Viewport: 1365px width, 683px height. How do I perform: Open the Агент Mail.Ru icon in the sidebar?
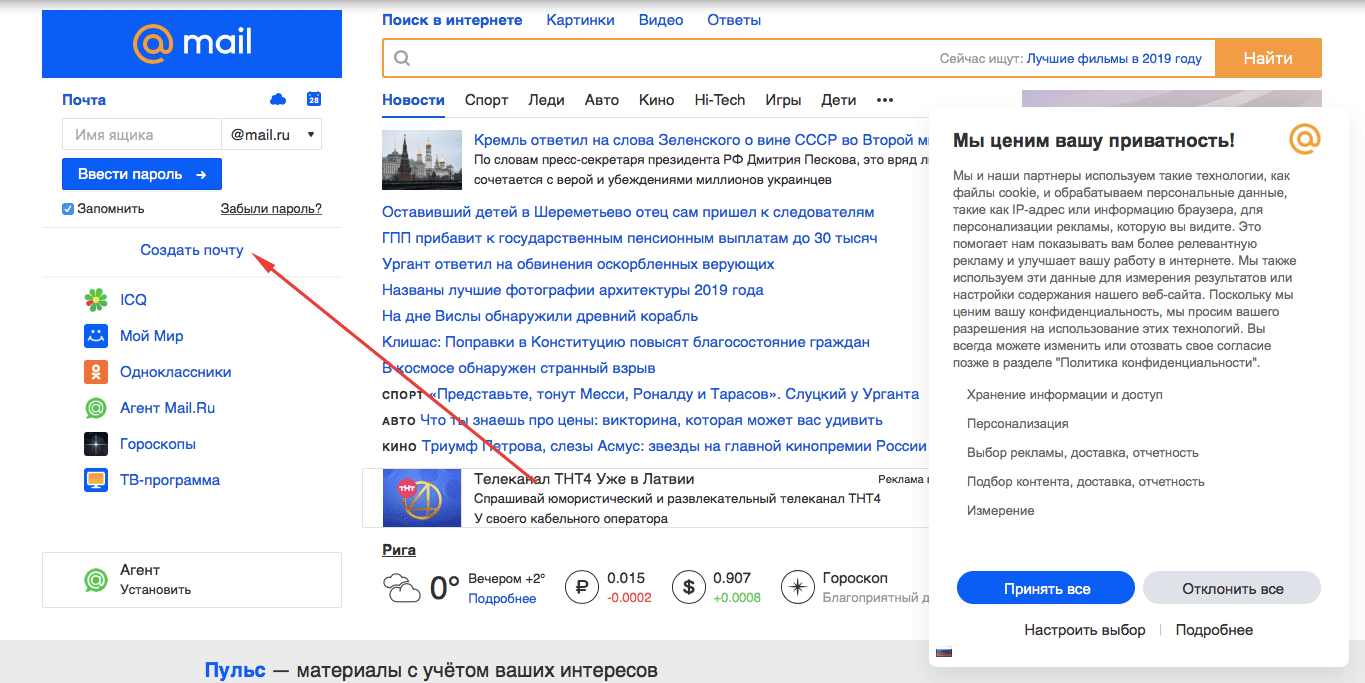(x=95, y=408)
